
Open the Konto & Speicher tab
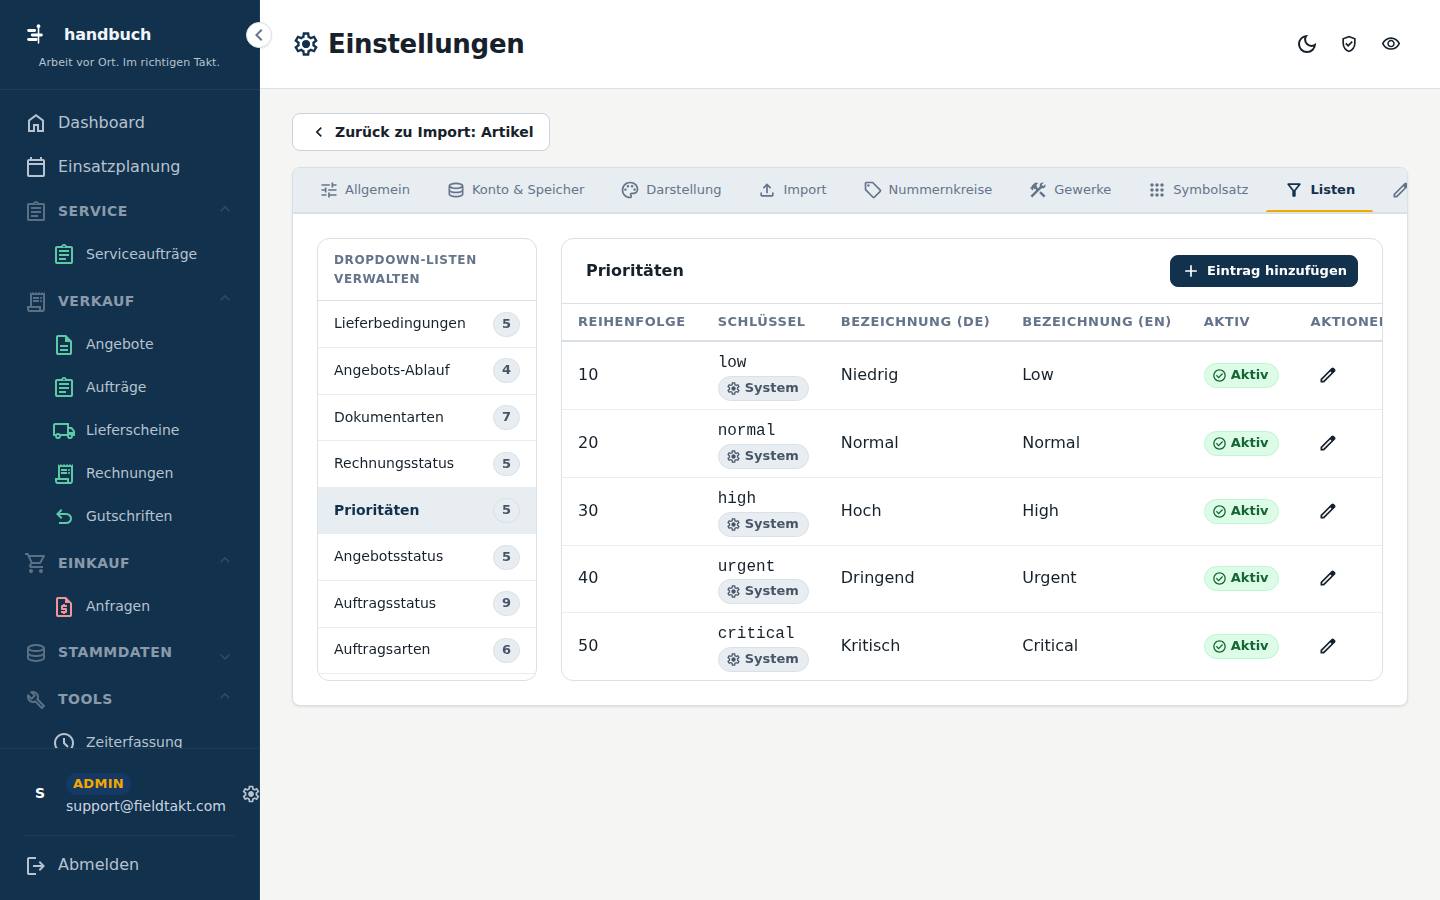pos(516,190)
